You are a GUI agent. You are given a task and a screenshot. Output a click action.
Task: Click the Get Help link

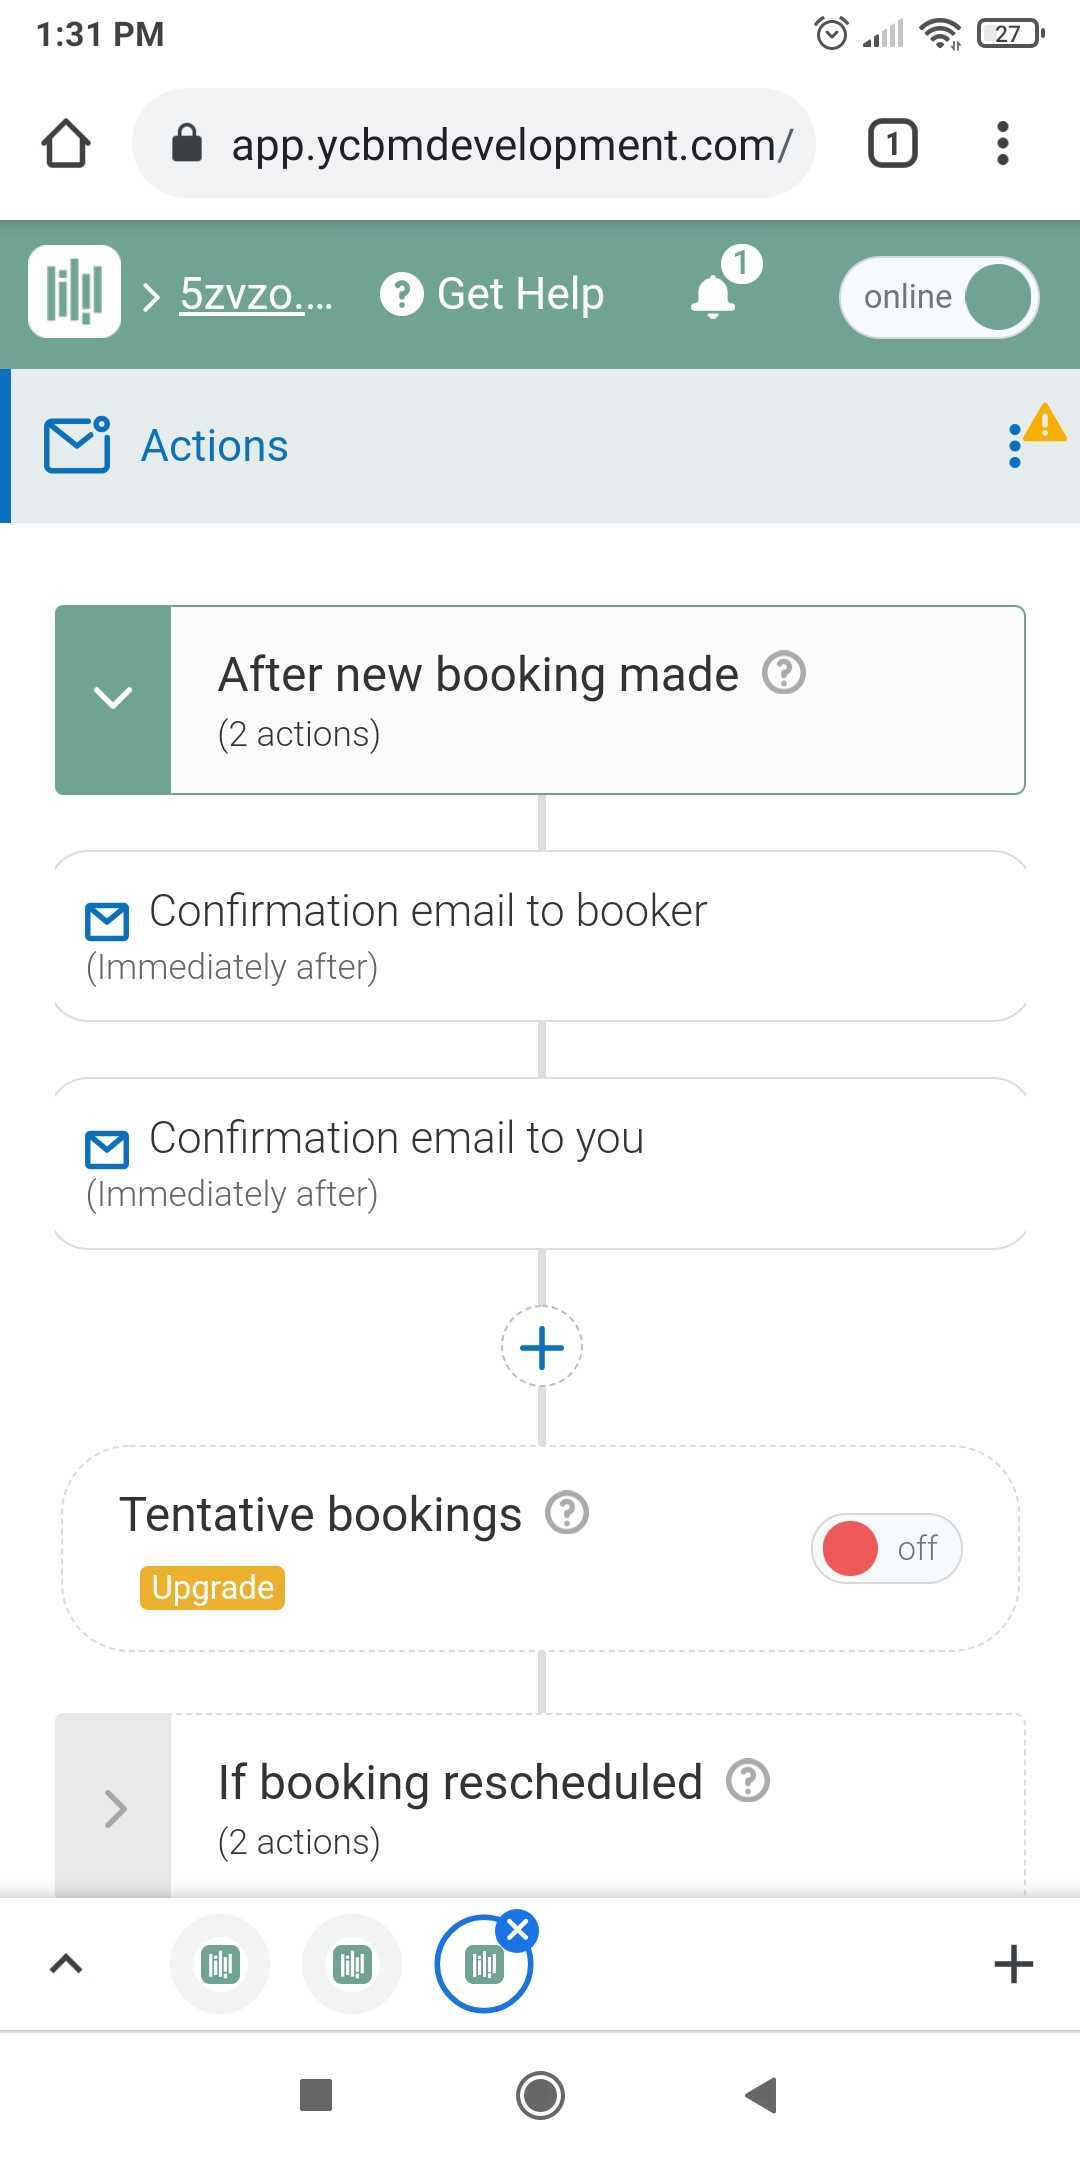point(492,295)
